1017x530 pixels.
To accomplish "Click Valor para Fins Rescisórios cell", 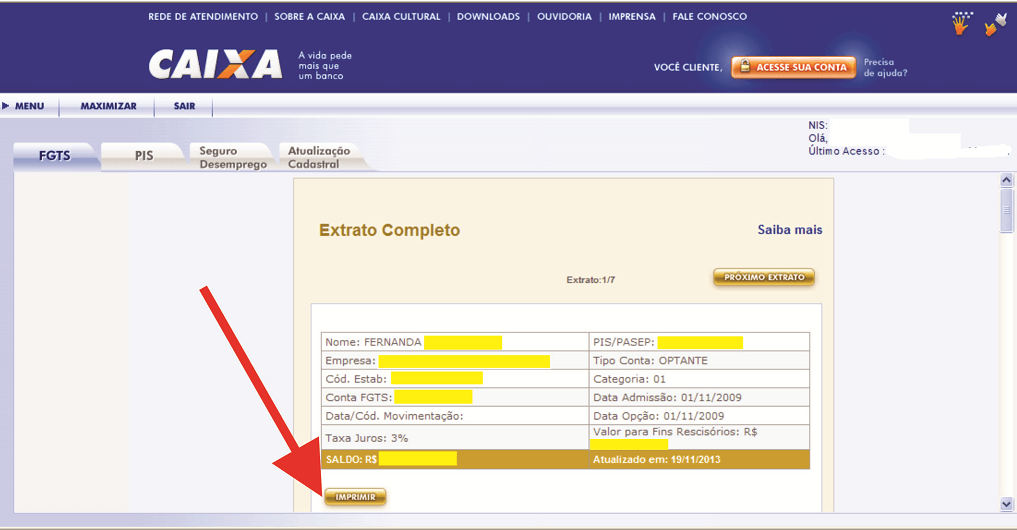I will coord(699,437).
